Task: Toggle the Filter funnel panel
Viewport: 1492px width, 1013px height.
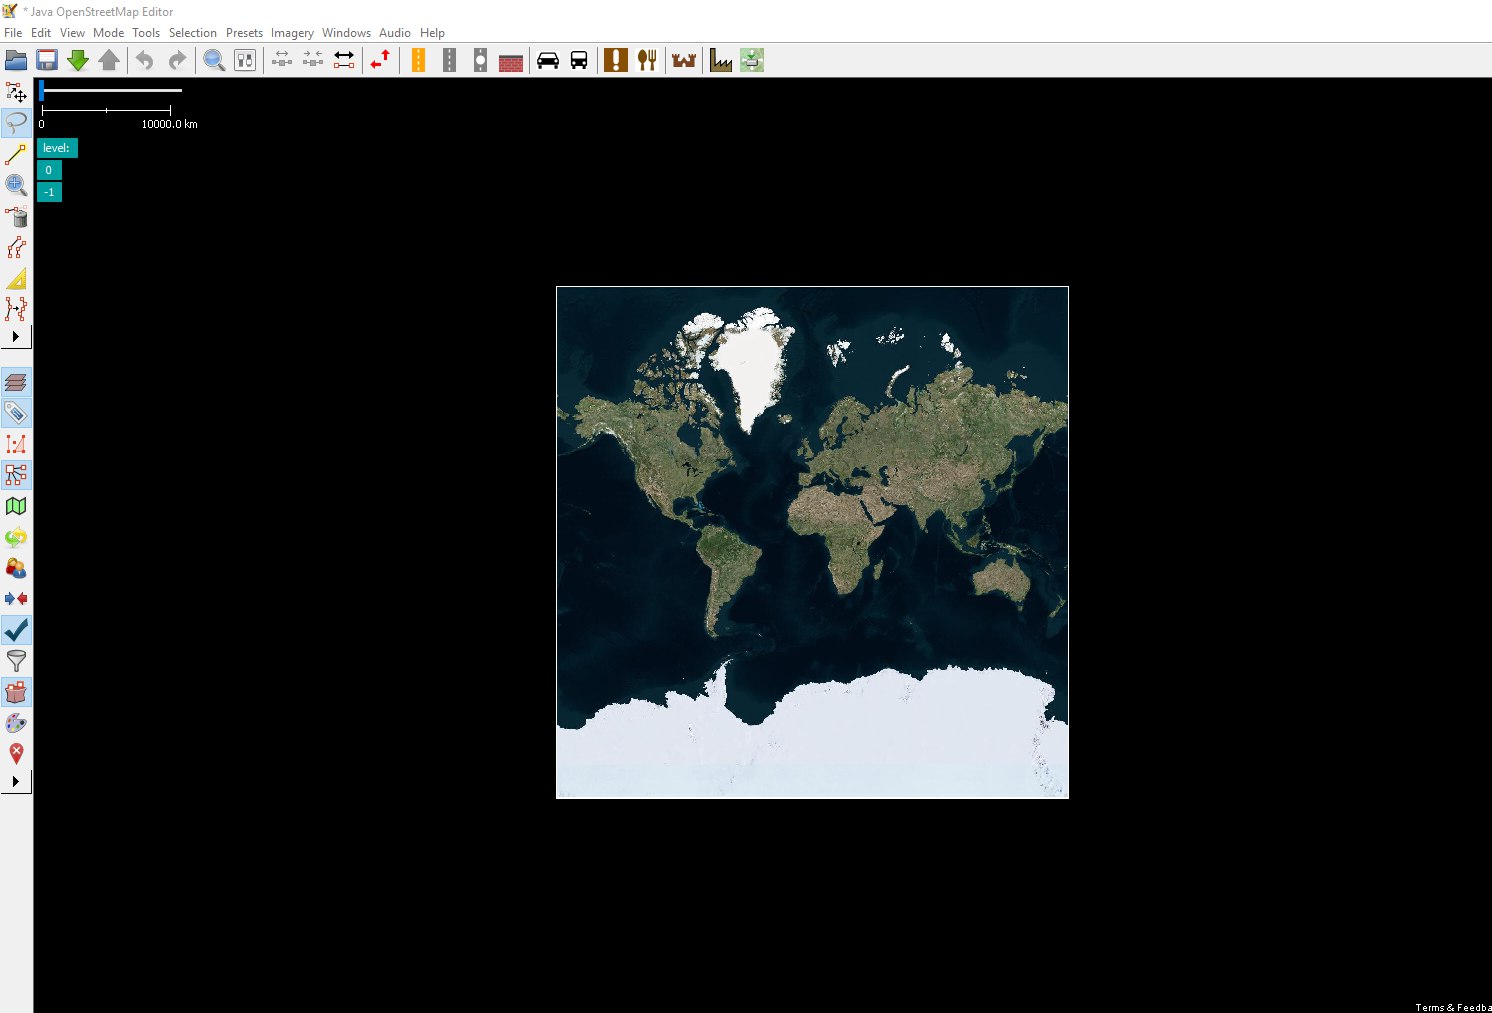Action: point(16,661)
